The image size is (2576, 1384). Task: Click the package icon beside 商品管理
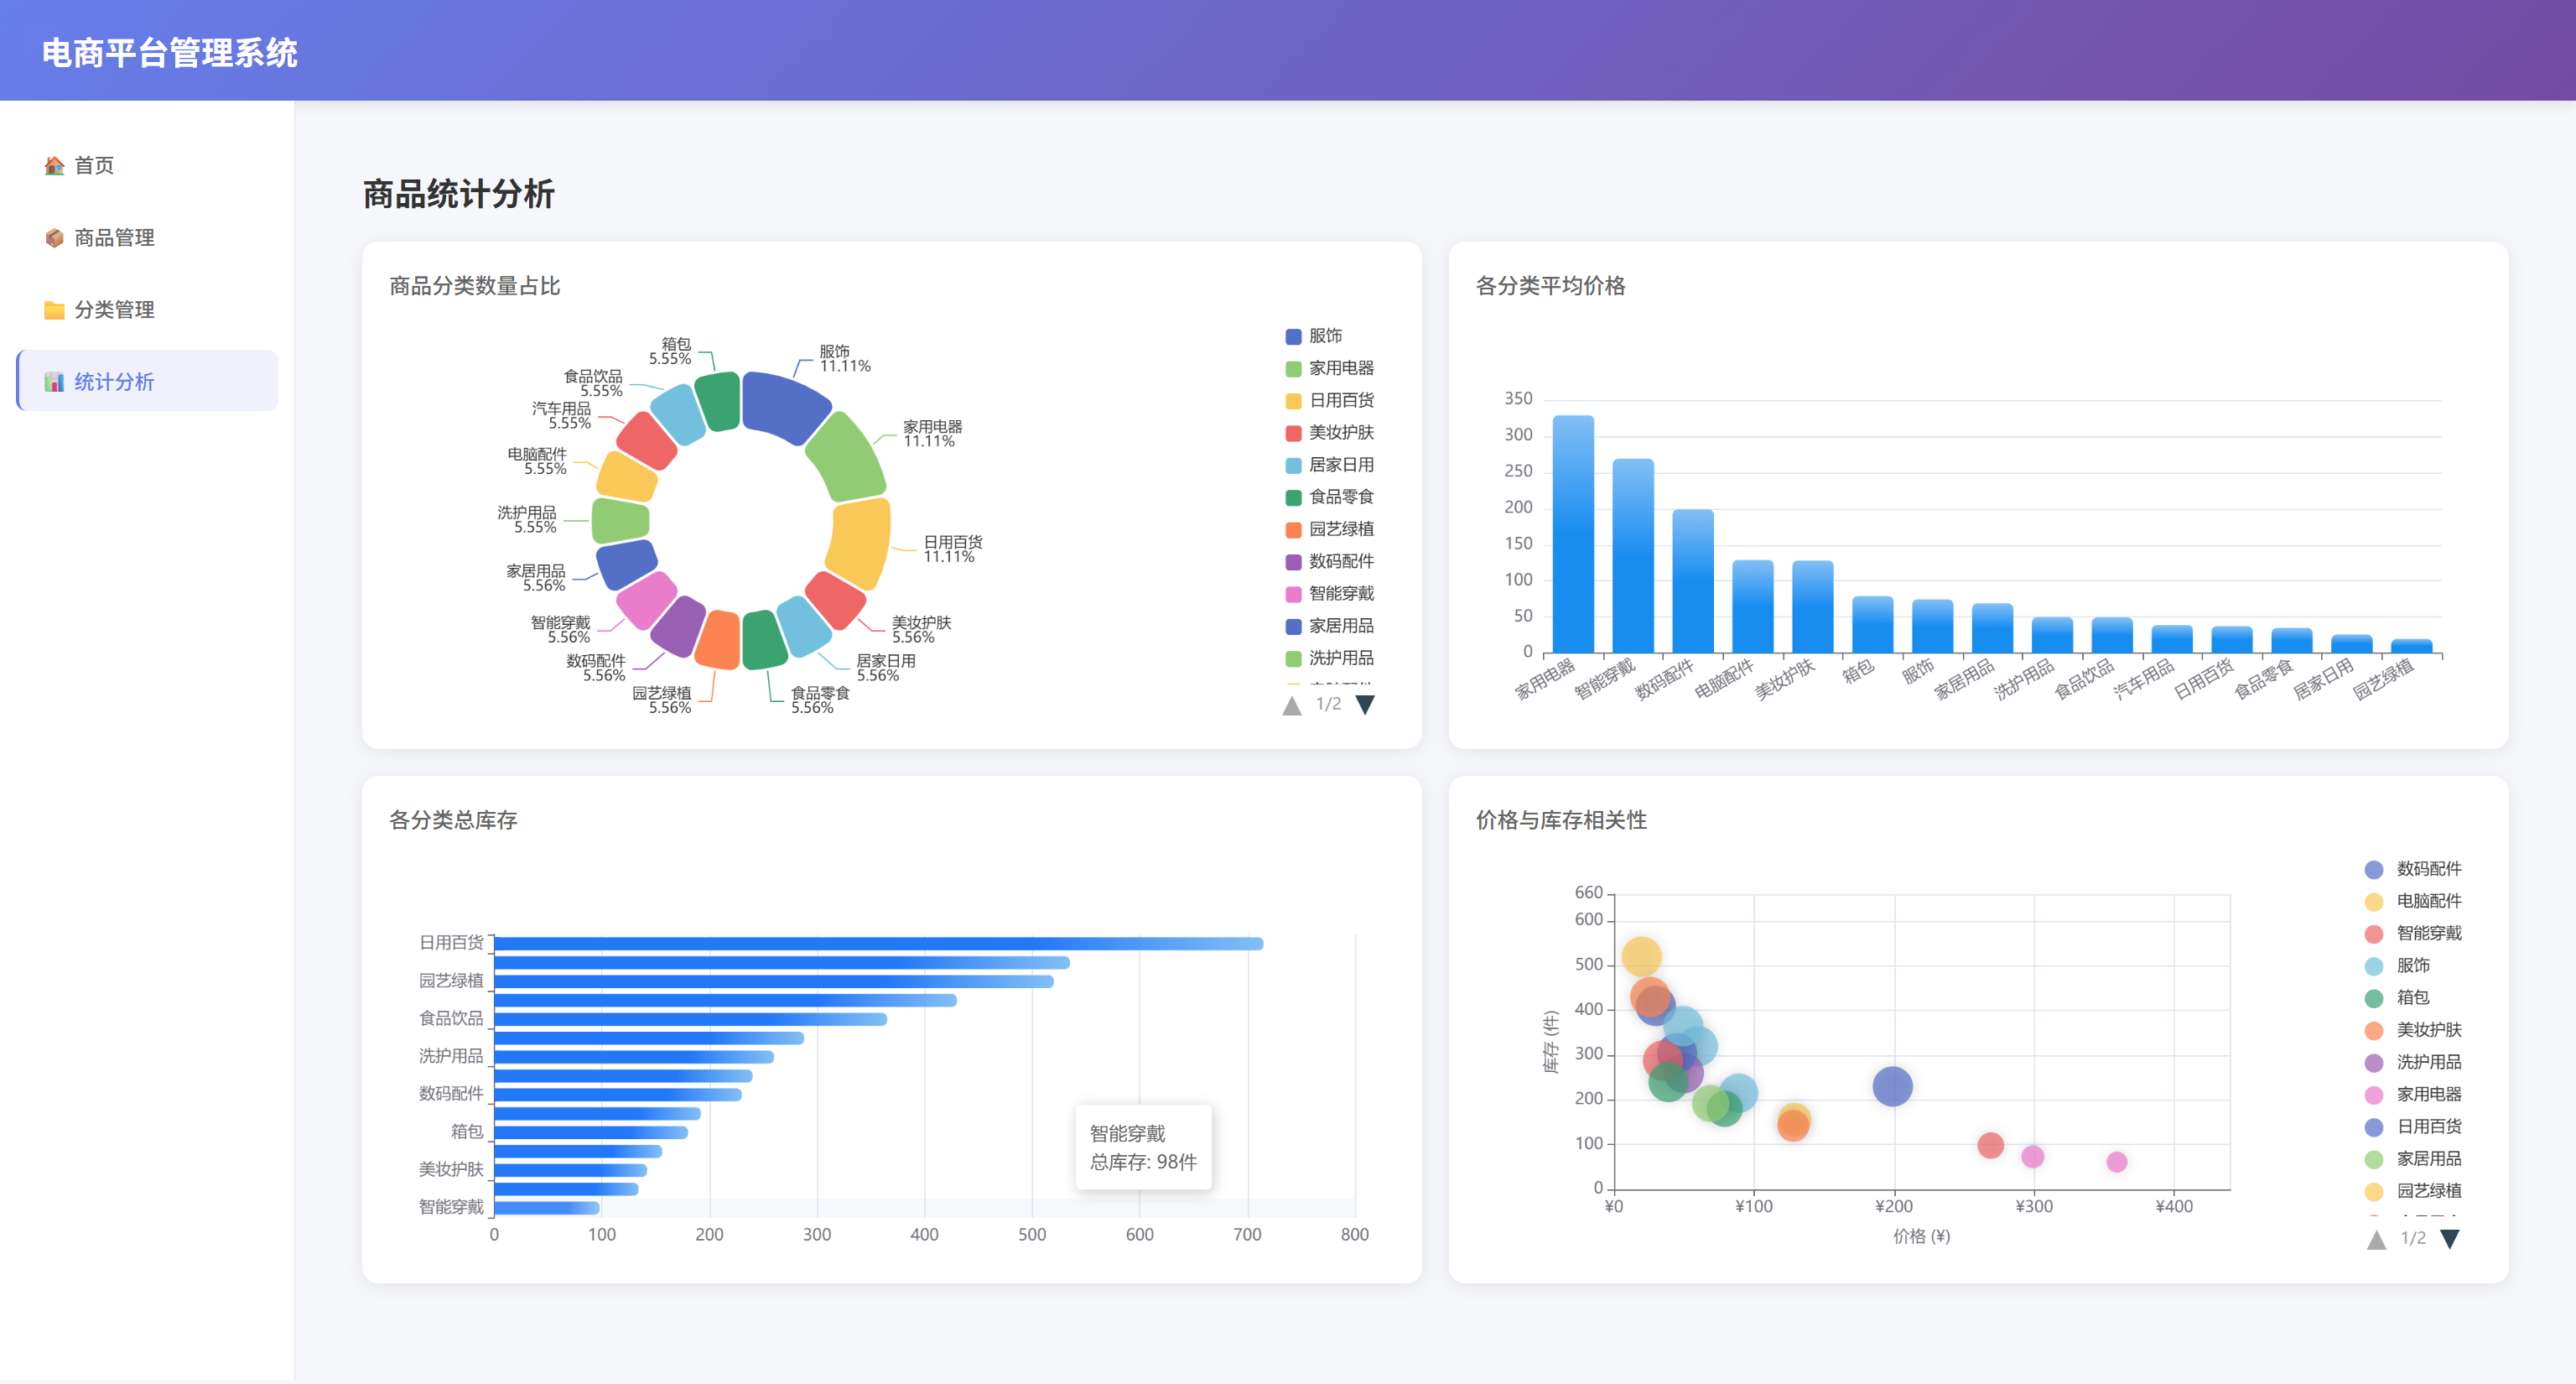coord(54,238)
